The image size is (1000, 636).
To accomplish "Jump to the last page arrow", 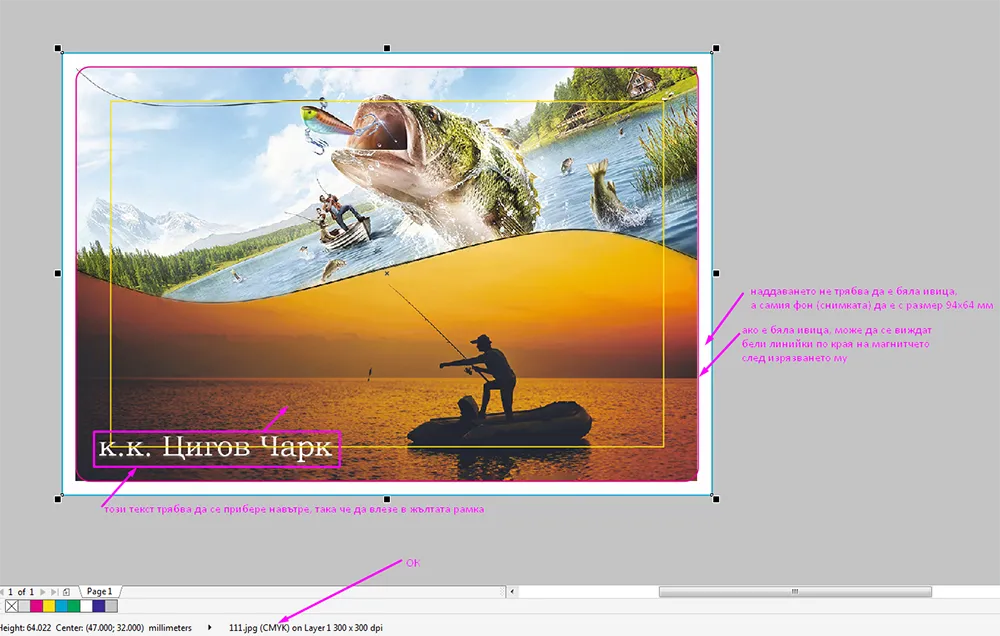I will coord(54,592).
